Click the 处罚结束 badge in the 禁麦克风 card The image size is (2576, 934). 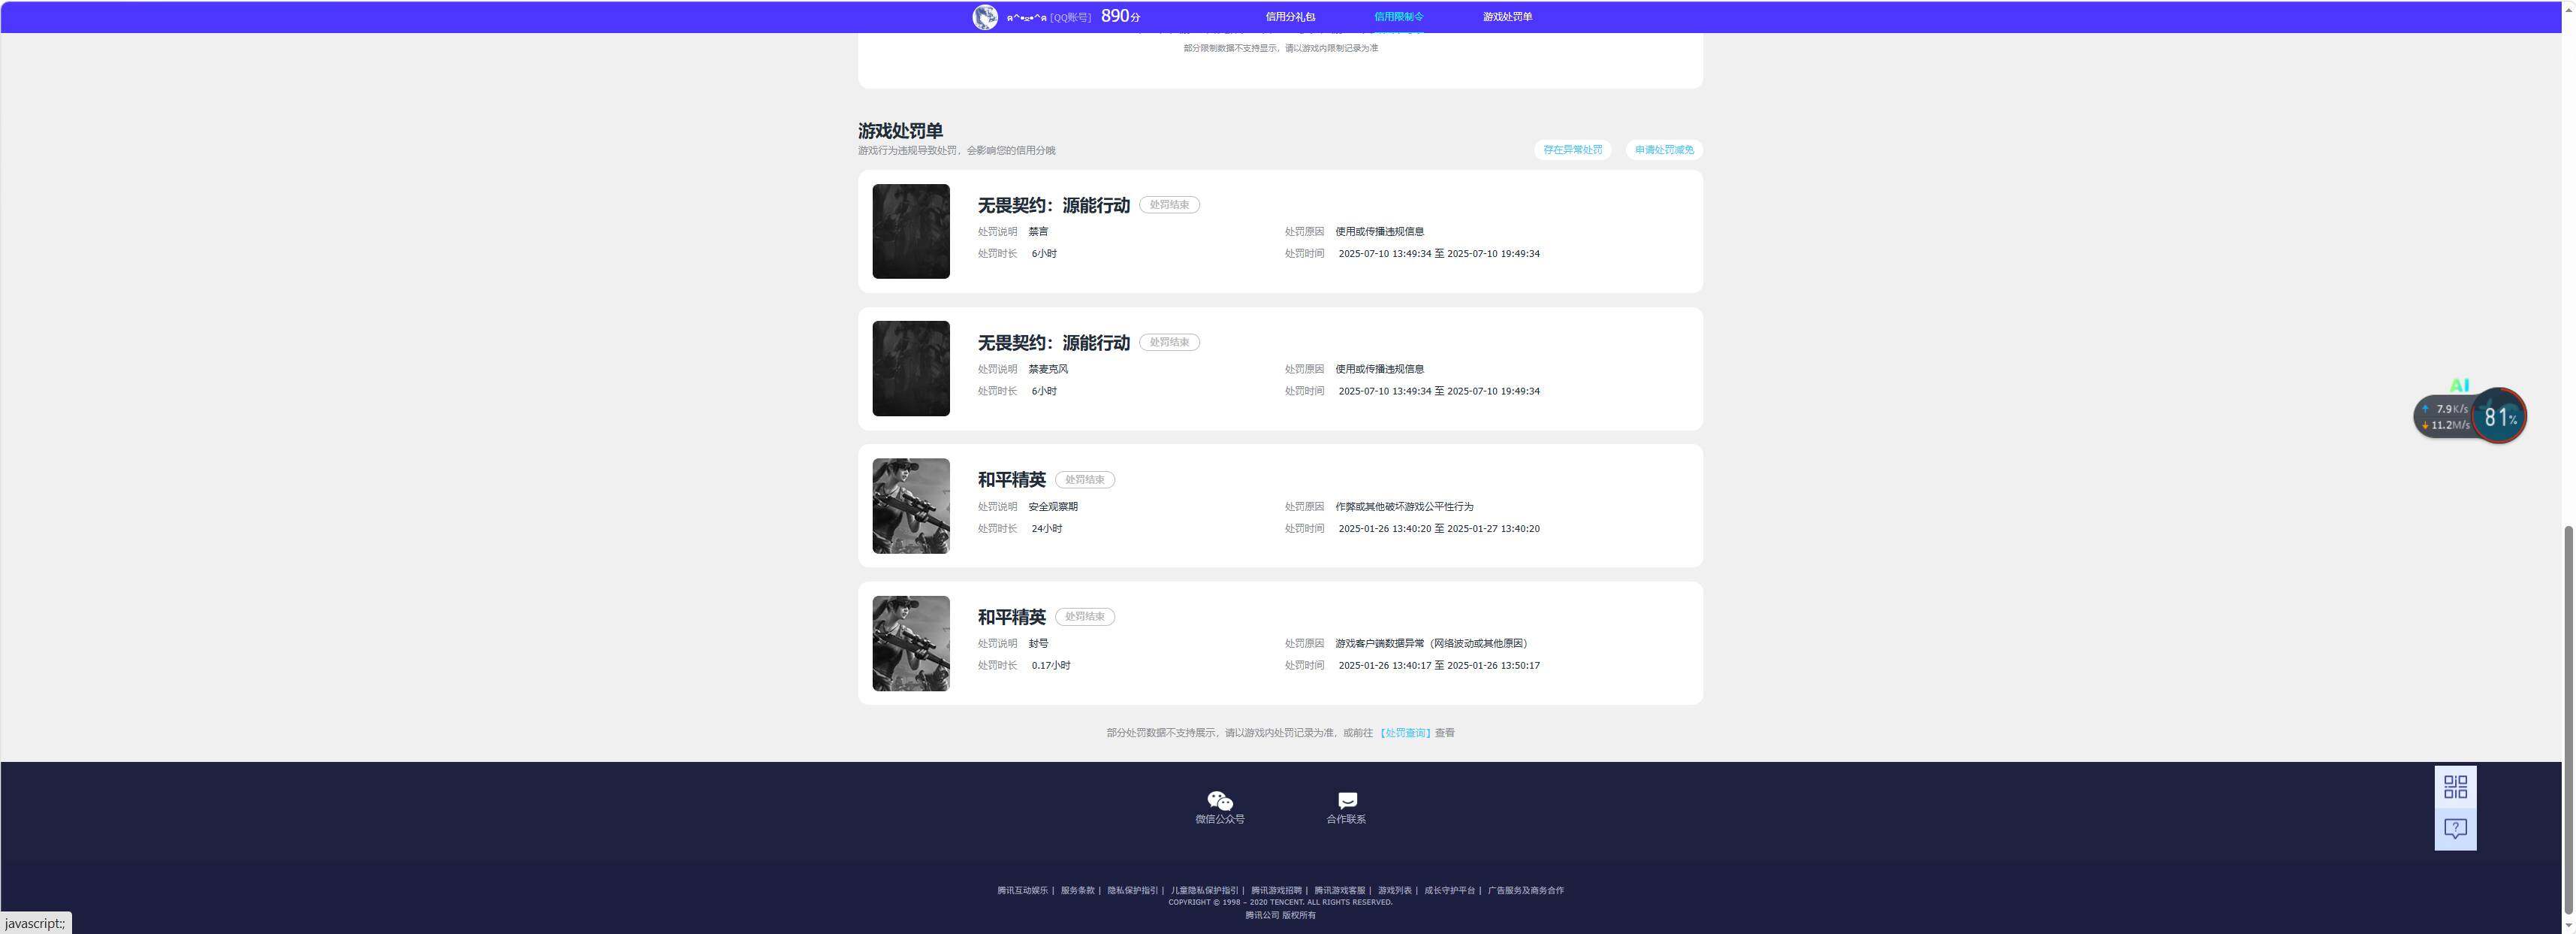pyautogui.click(x=1169, y=342)
